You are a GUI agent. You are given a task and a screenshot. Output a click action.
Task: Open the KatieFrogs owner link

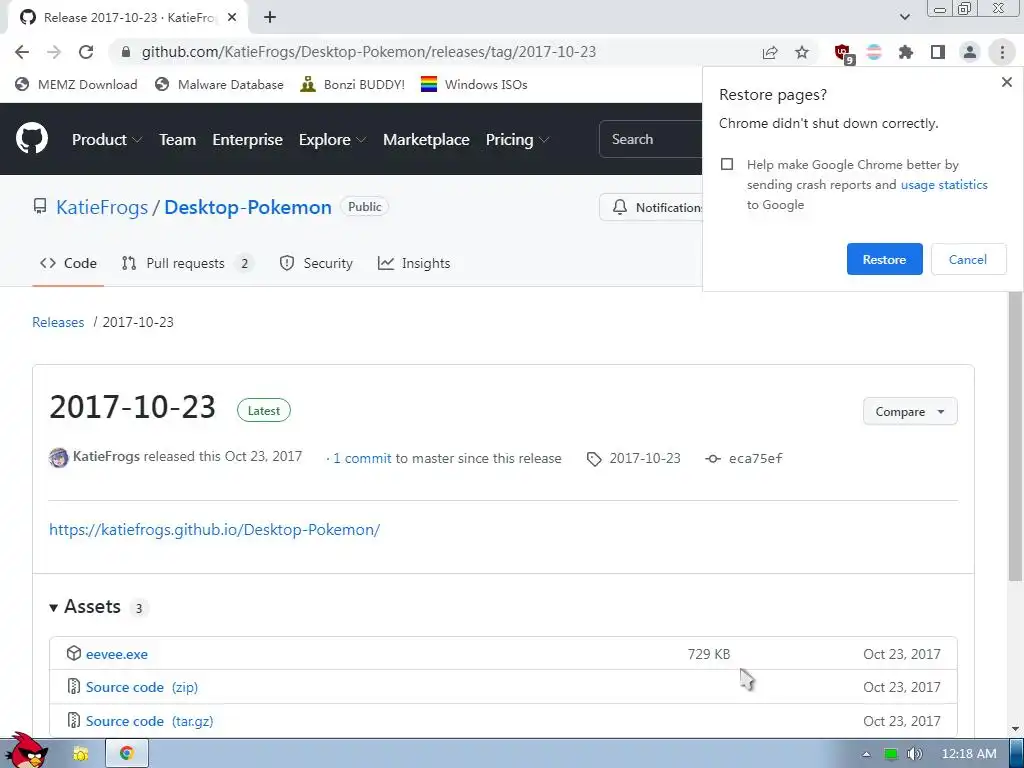pos(102,207)
